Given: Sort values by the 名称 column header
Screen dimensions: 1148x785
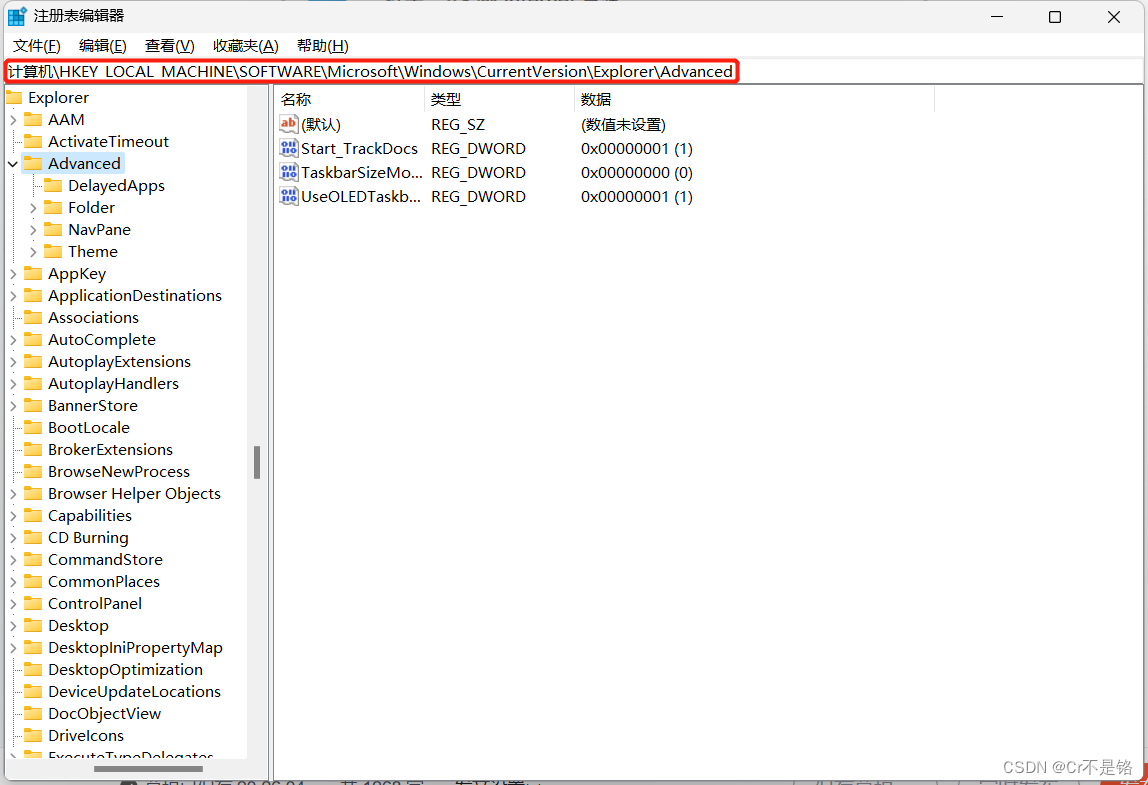Looking at the screenshot, I should pyautogui.click(x=350, y=100).
